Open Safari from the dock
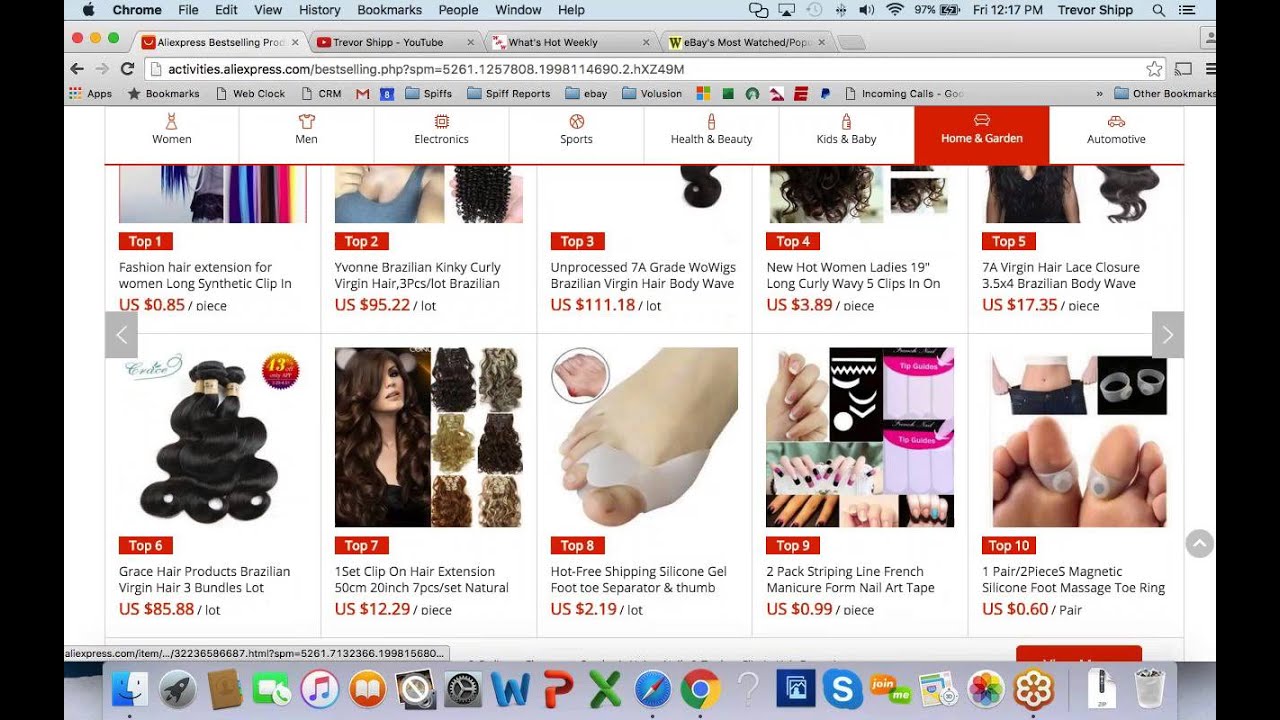 point(653,689)
